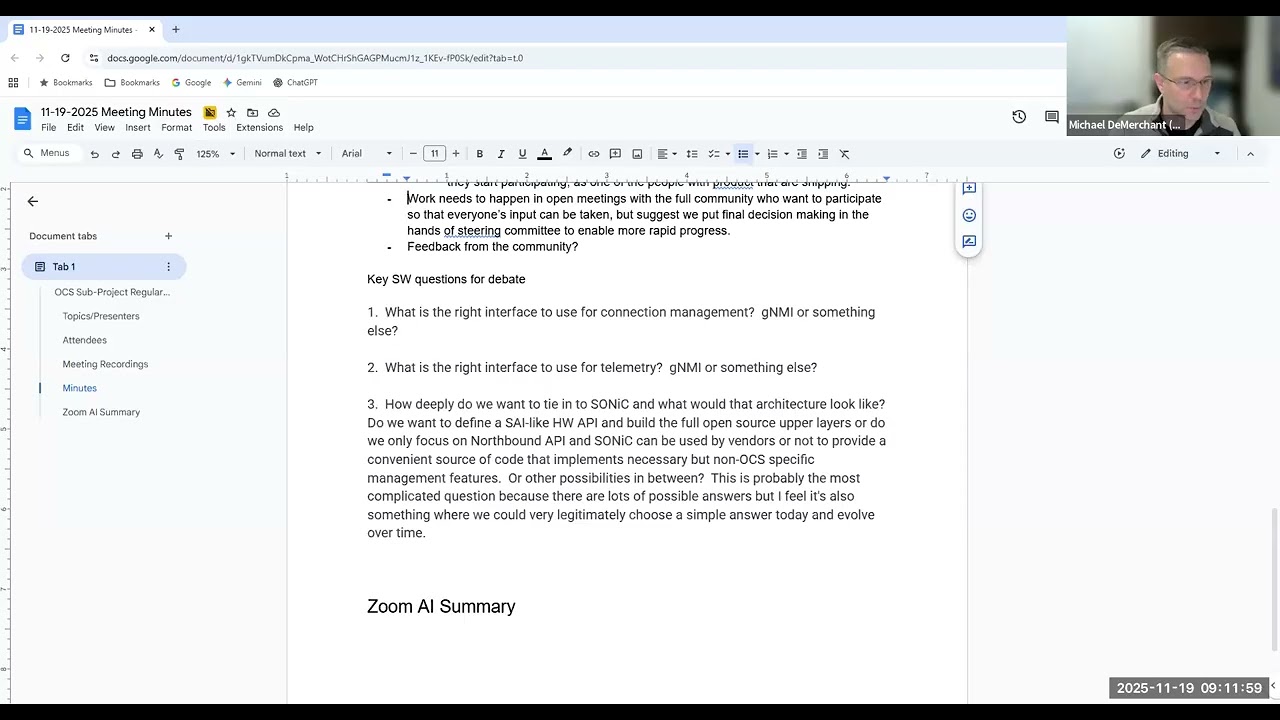Screen dimensions: 1280x720
Task: Toggle italic formatting
Action: pyautogui.click(x=501, y=154)
